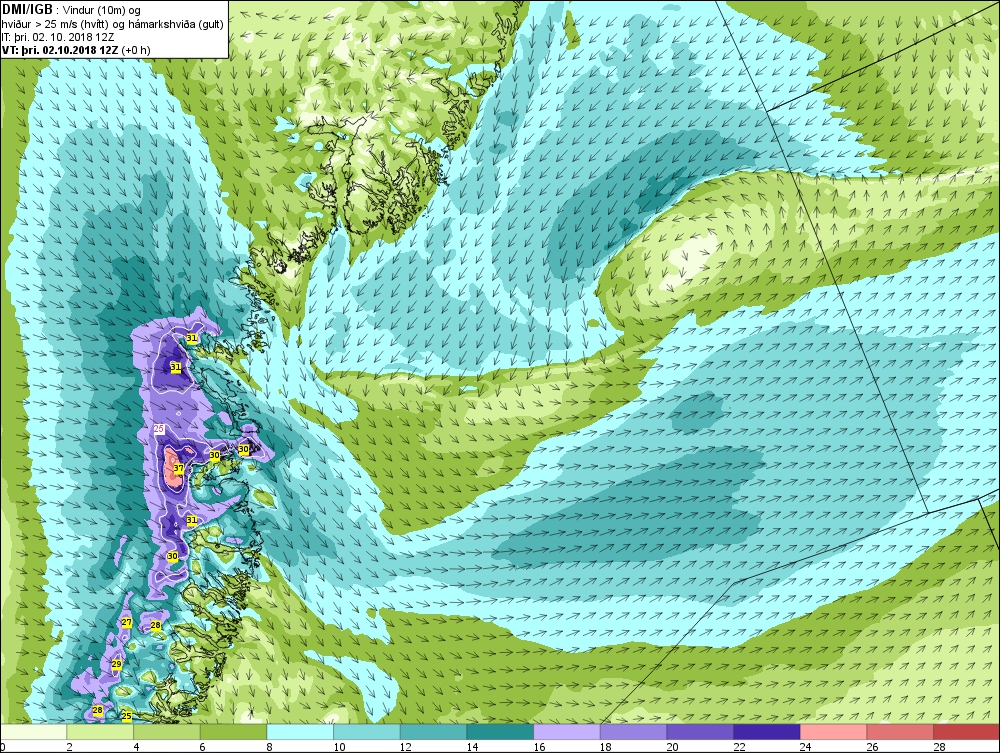The width and height of the screenshot is (1000, 753).
Task: Select the 18–20 m/s medium purple legend swatch
Action: 633,731
